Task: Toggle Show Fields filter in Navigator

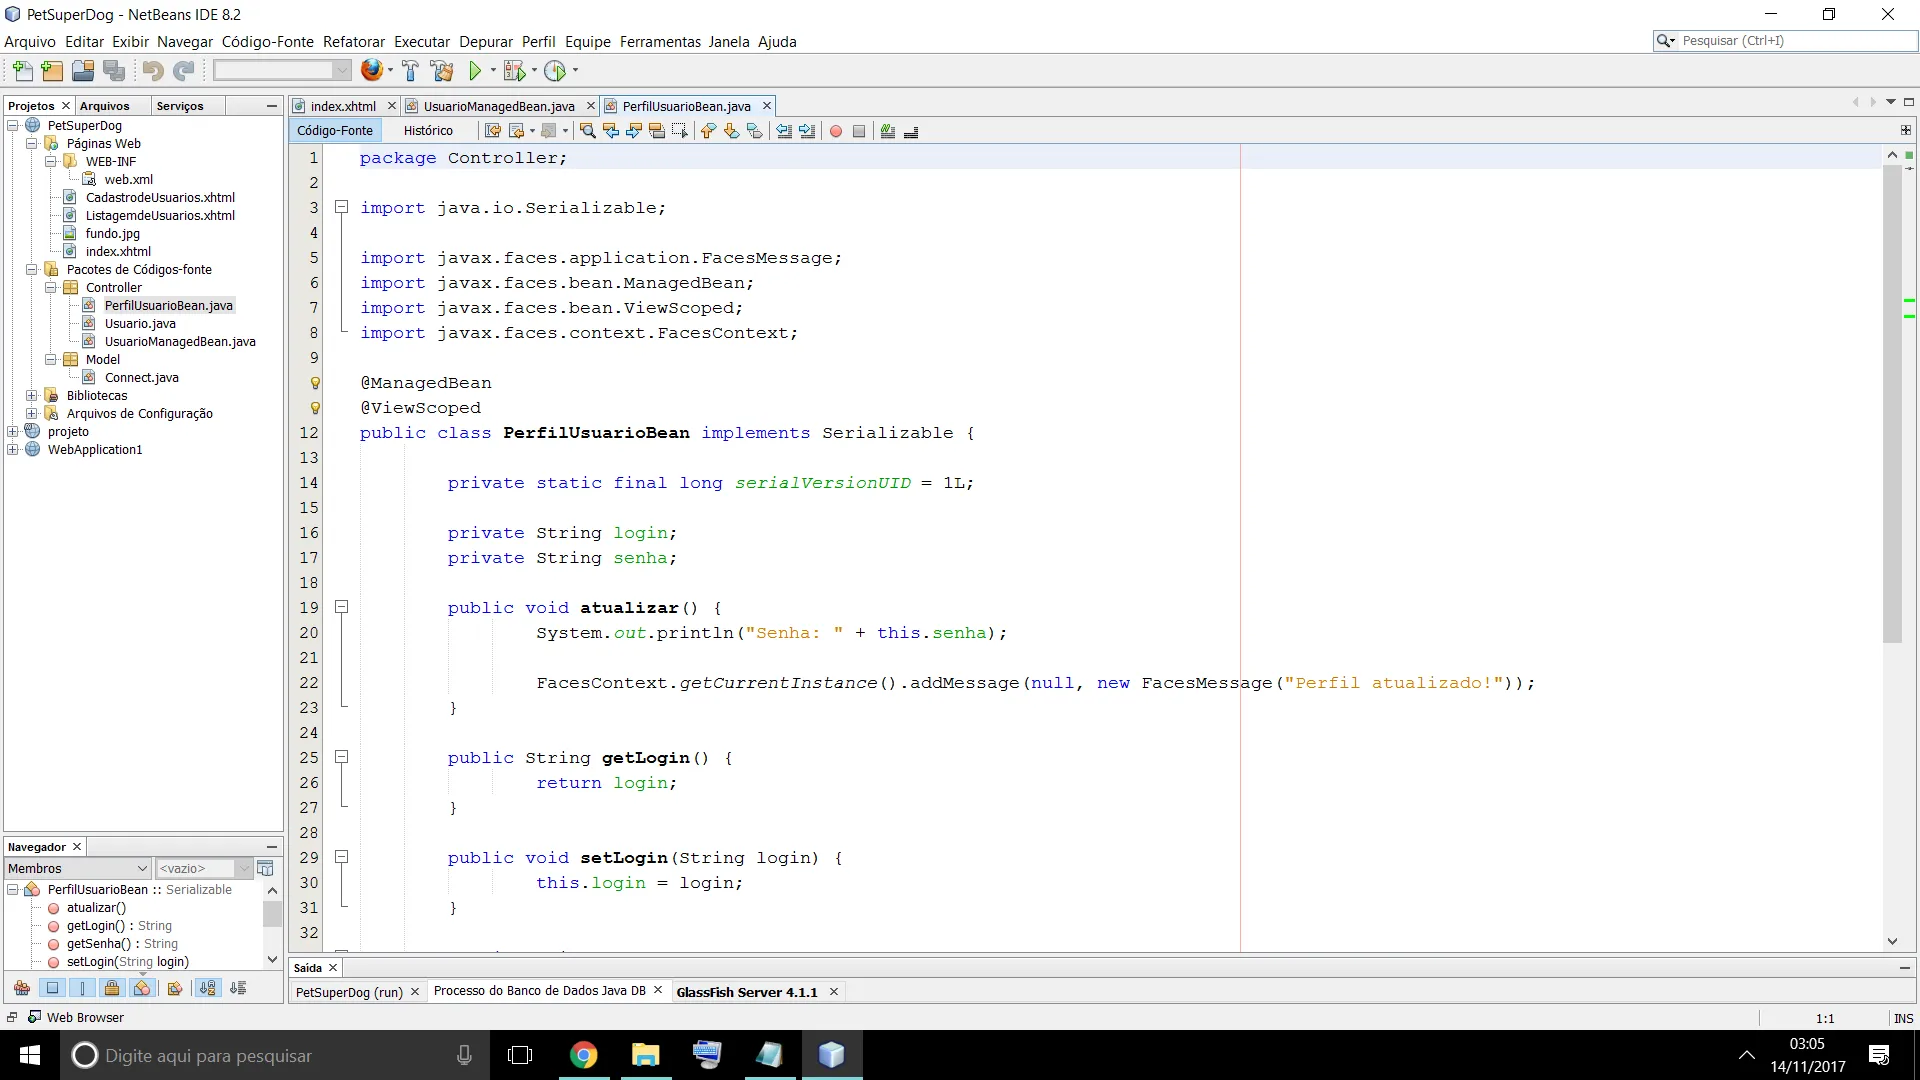Action: 52,988
